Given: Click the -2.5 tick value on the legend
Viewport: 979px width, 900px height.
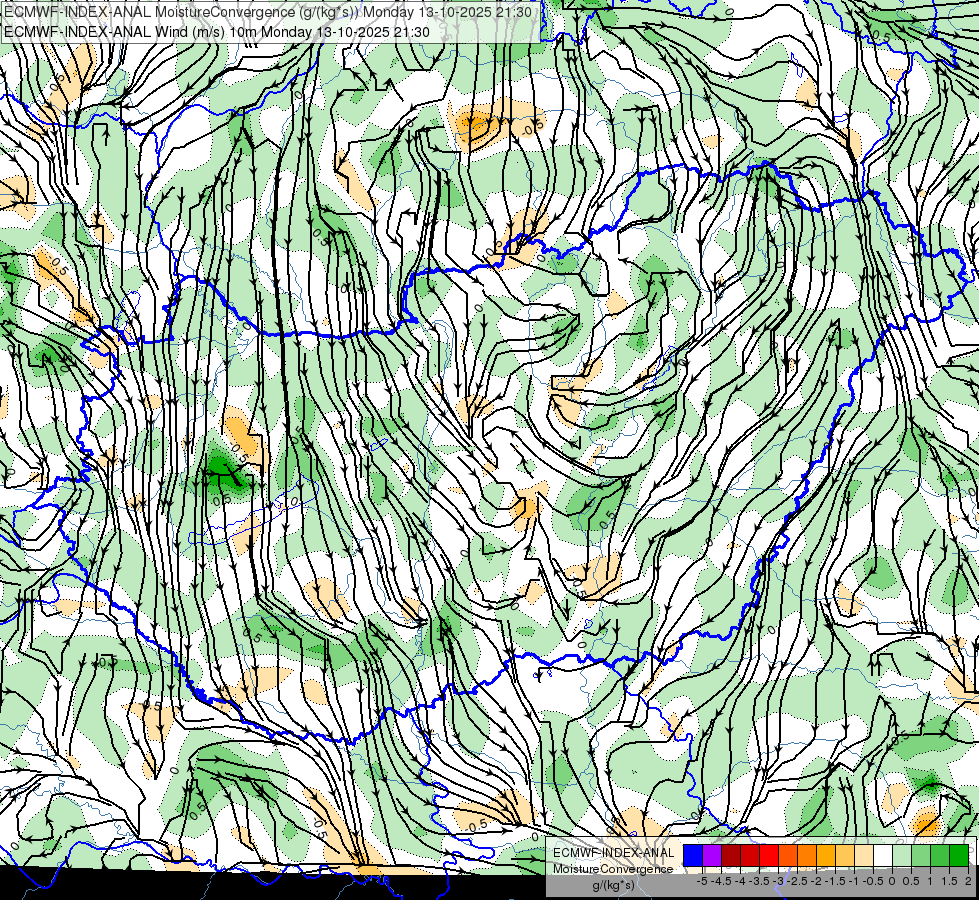Looking at the screenshot, I should tap(797, 881).
